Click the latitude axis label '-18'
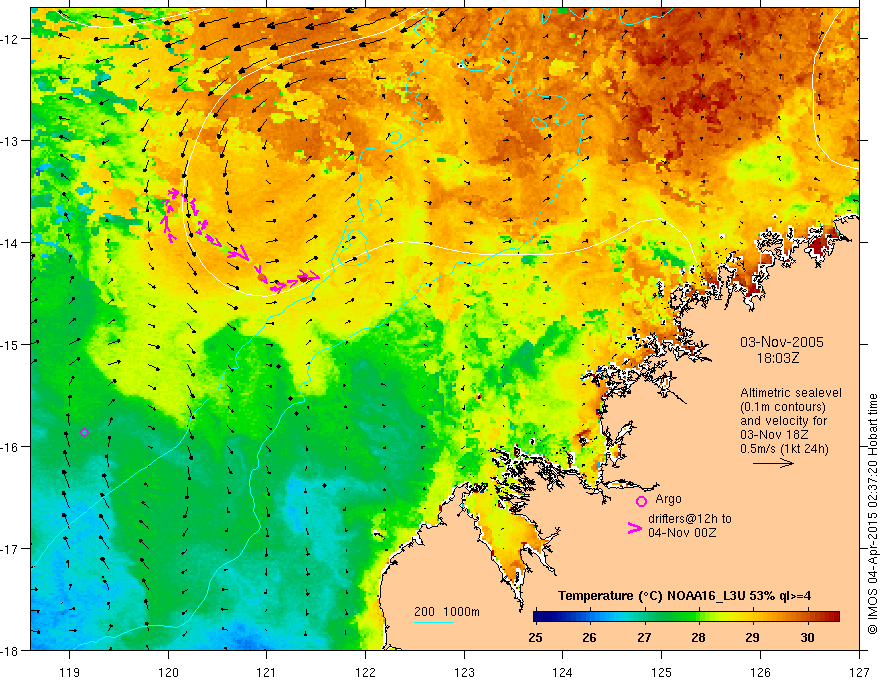Screen dimensions: 880x680 (10, 650)
